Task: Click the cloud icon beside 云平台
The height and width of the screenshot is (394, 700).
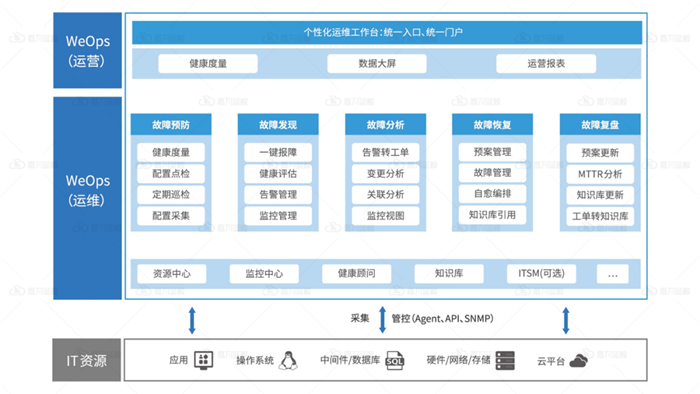Action: [578, 361]
